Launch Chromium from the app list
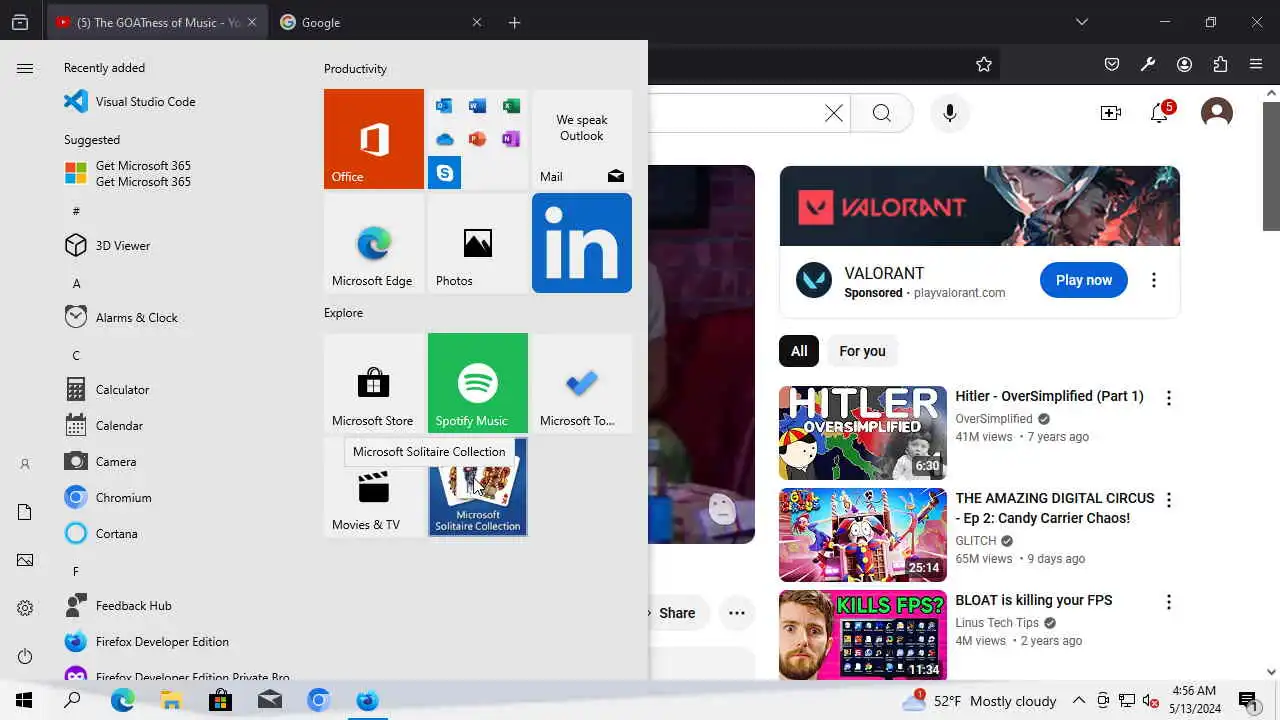This screenshot has height=720, width=1280. pos(108,497)
